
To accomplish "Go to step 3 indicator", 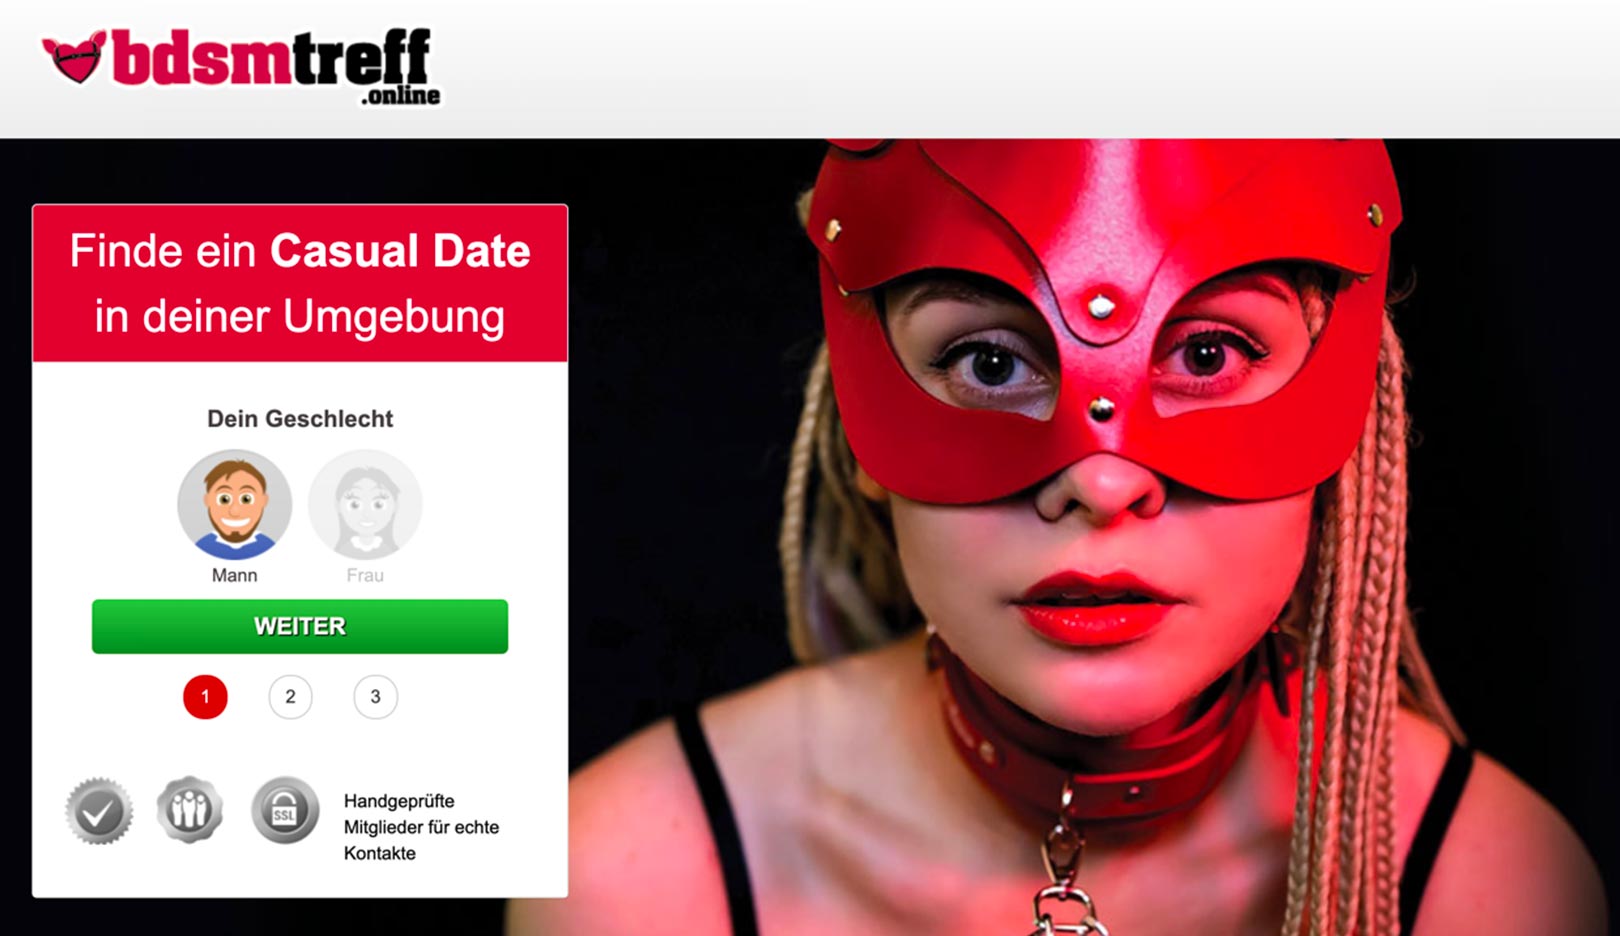I will tap(375, 697).
